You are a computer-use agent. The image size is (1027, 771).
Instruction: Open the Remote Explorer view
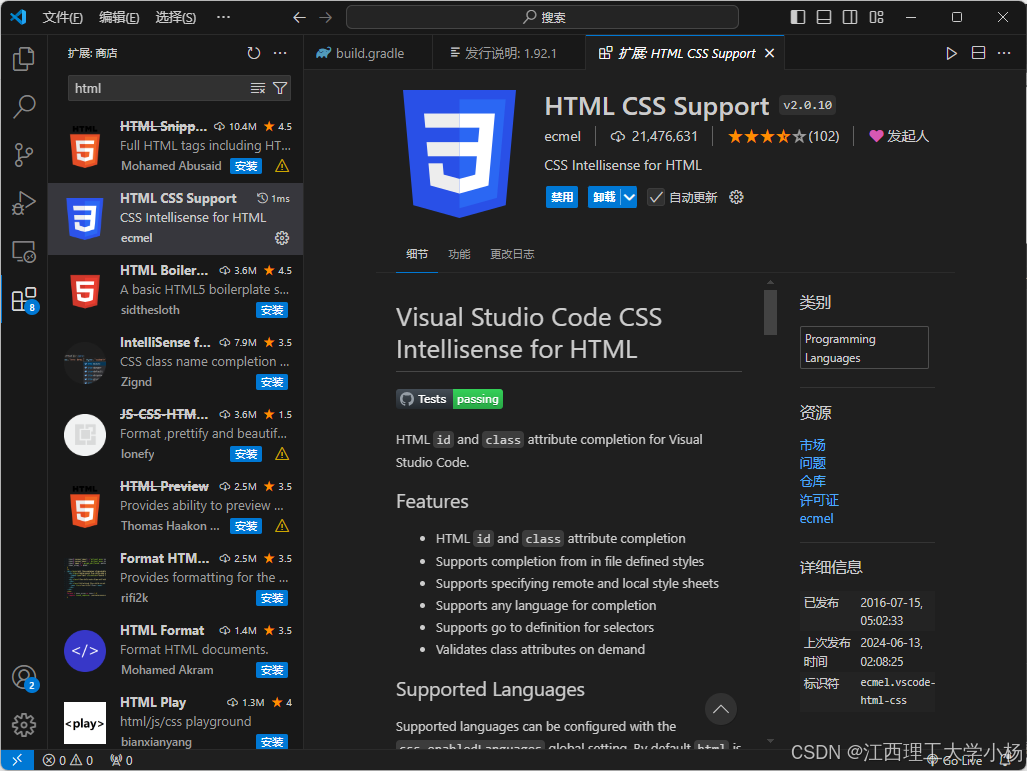point(24,252)
